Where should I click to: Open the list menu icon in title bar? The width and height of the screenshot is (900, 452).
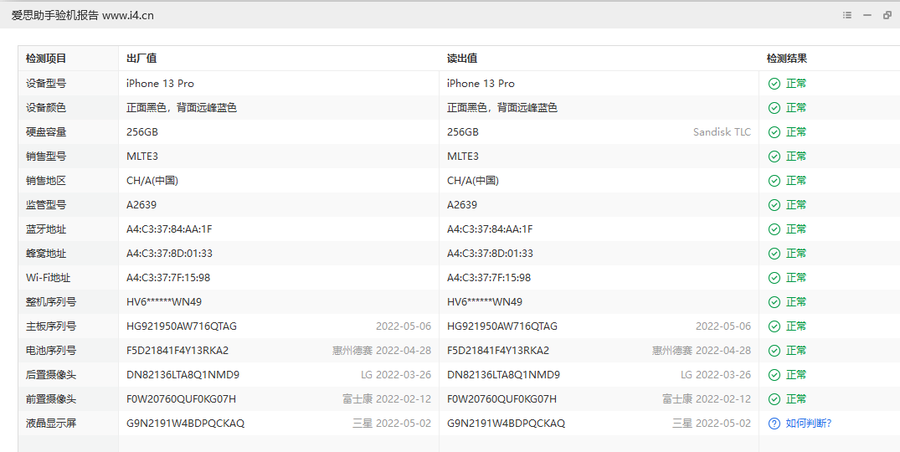(847, 15)
